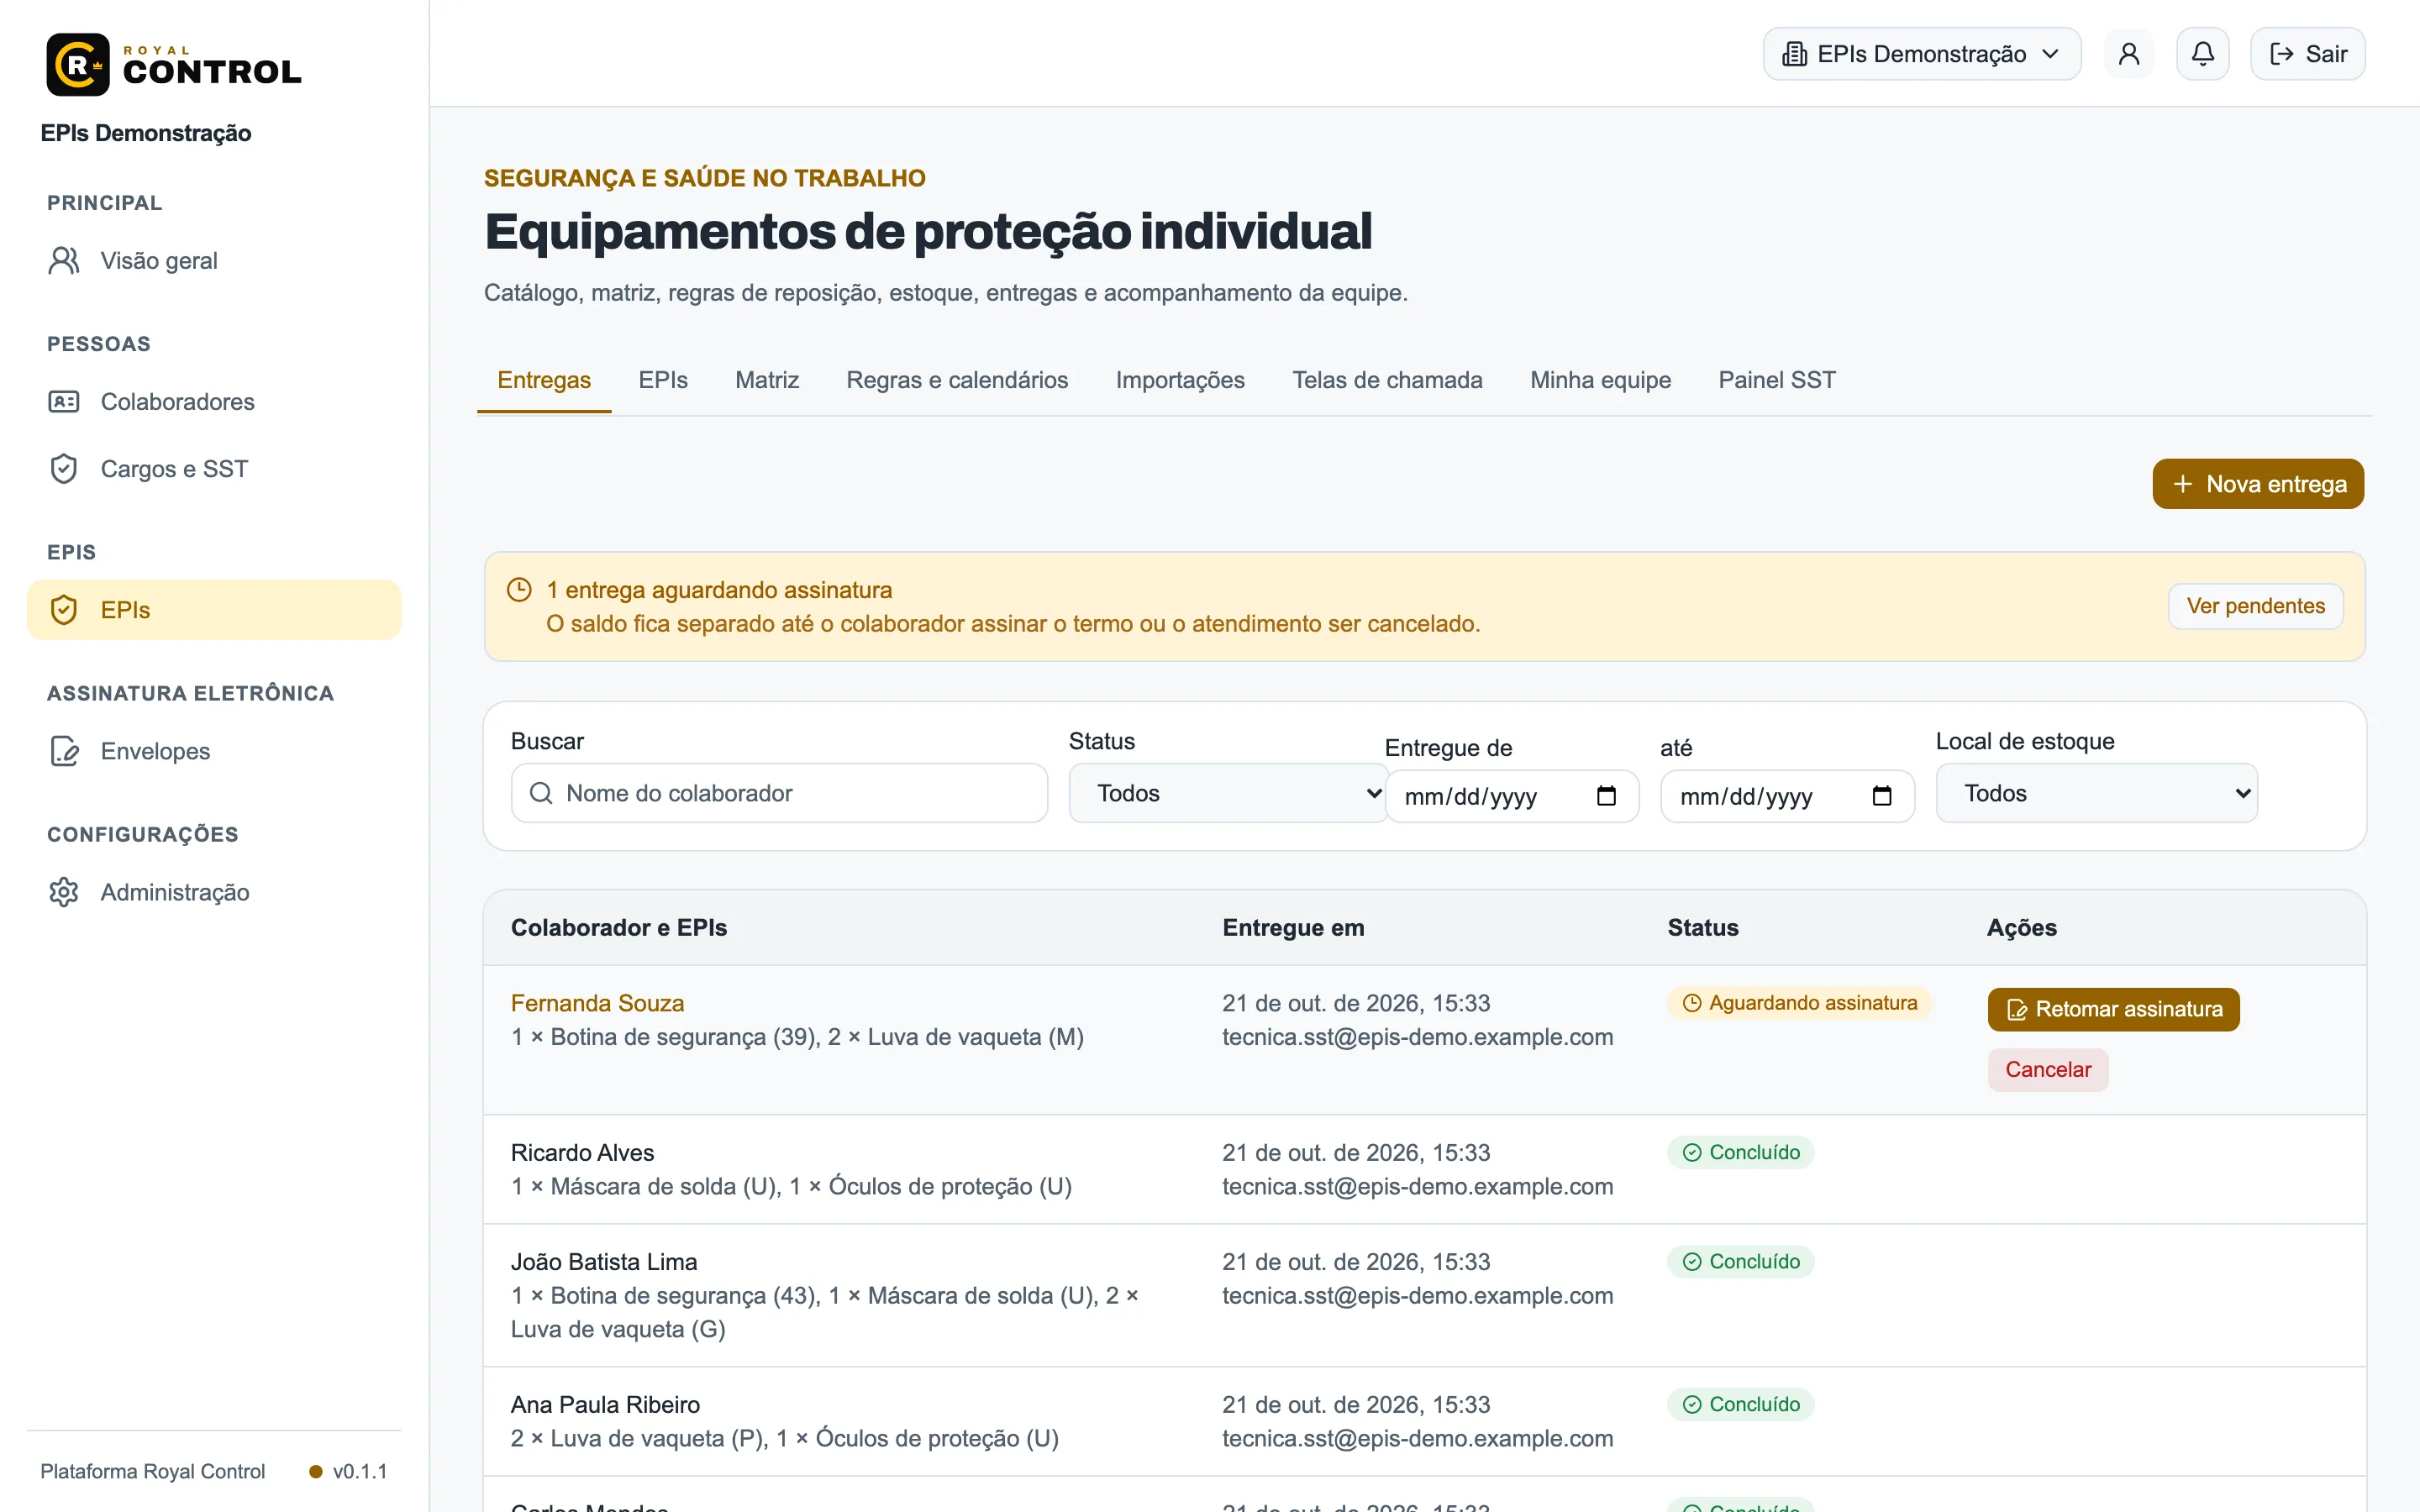Go to Colaboradores in the sidebar

(214, 402)
